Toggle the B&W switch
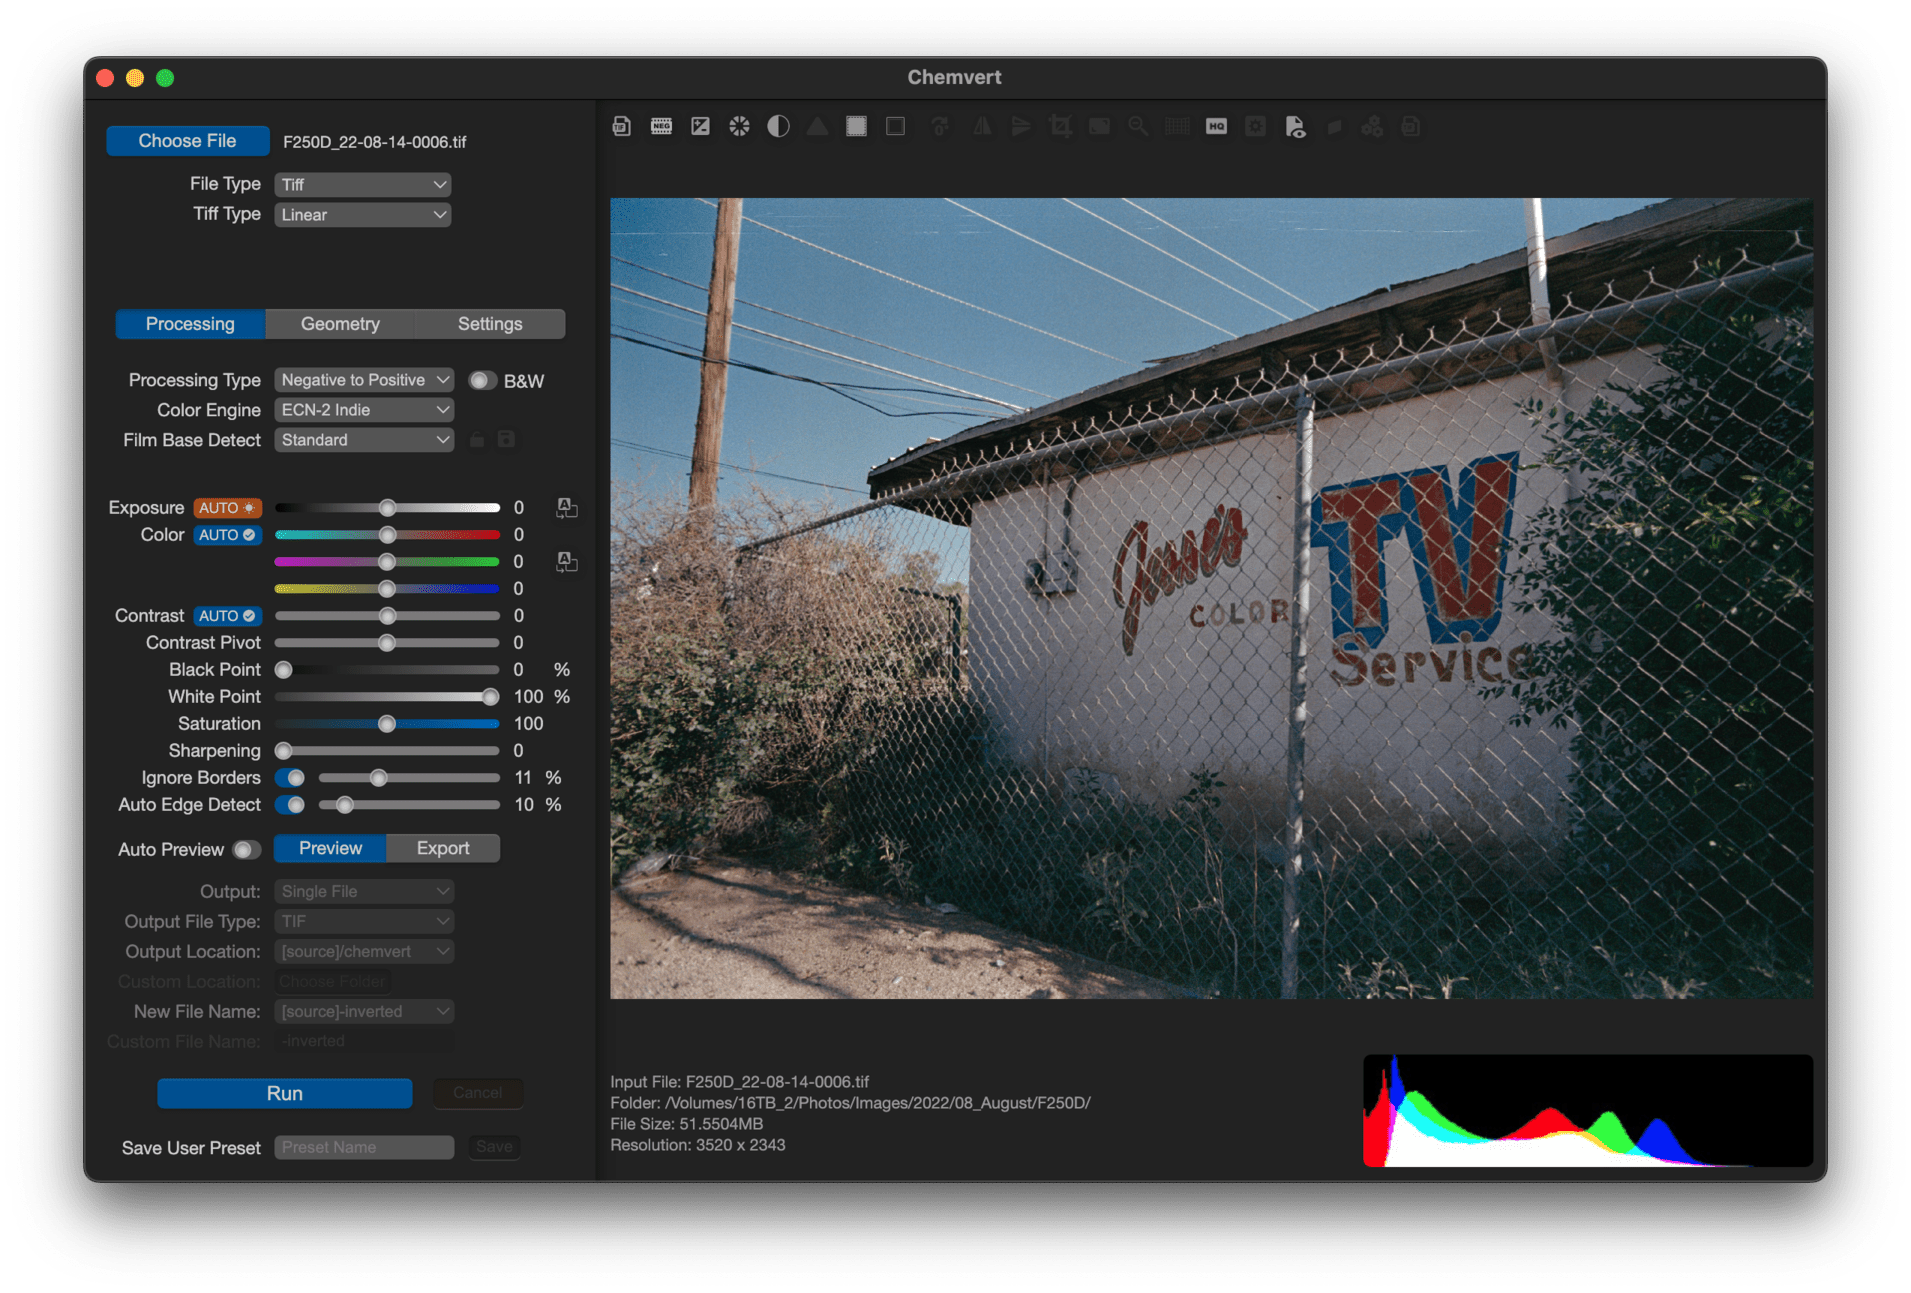Viewport: 1911px width, 1293px height. click(x=483, y=381)
